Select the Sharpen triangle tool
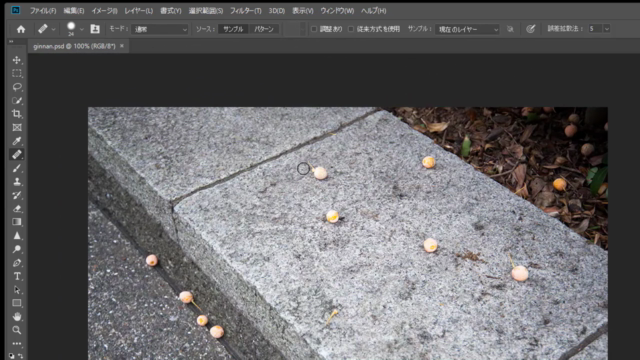The width and height of the screenshot is (640, 360). (17, 236)
